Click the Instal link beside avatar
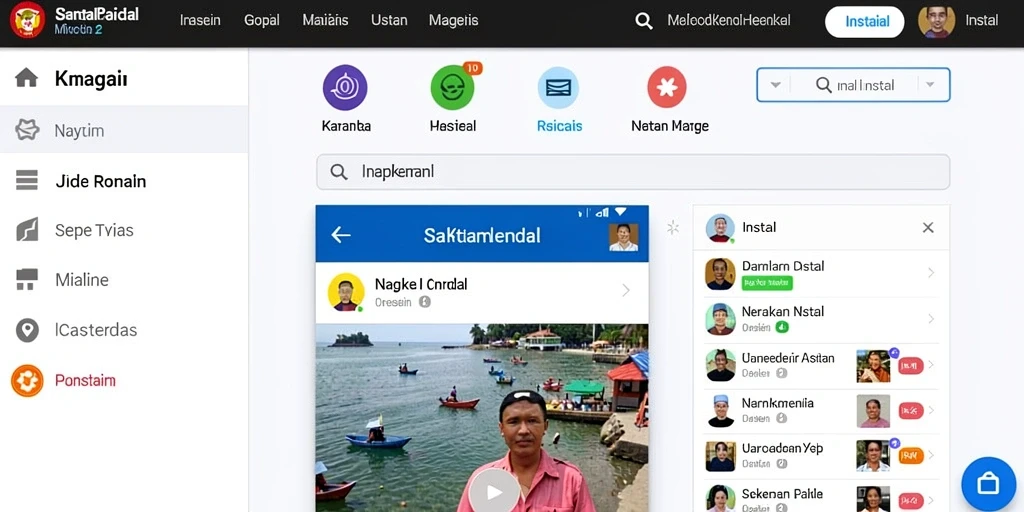 pyautogui.click(x=982, y=20)
